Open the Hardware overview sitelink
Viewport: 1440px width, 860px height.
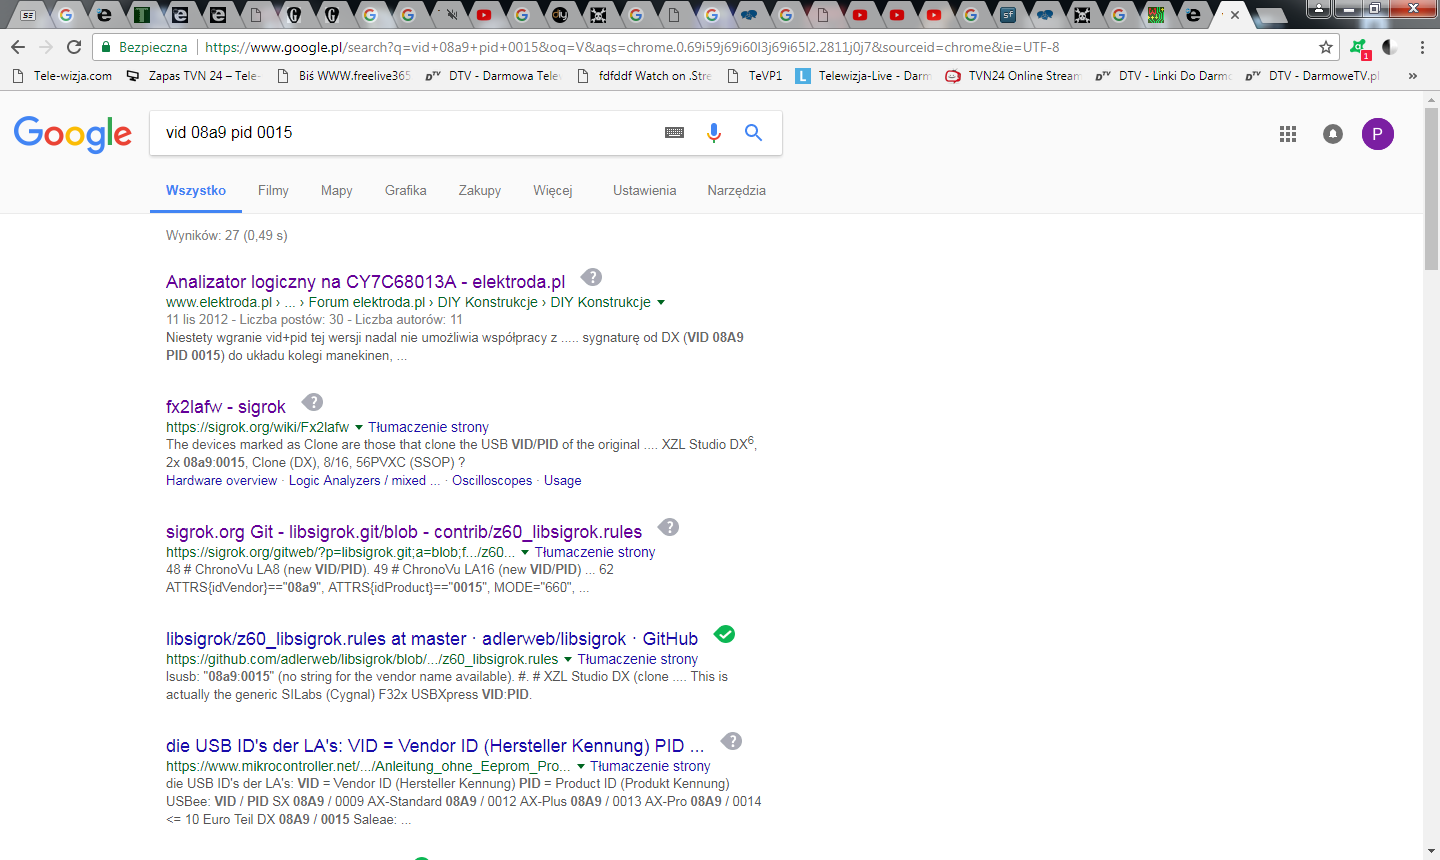click(222, 480)
